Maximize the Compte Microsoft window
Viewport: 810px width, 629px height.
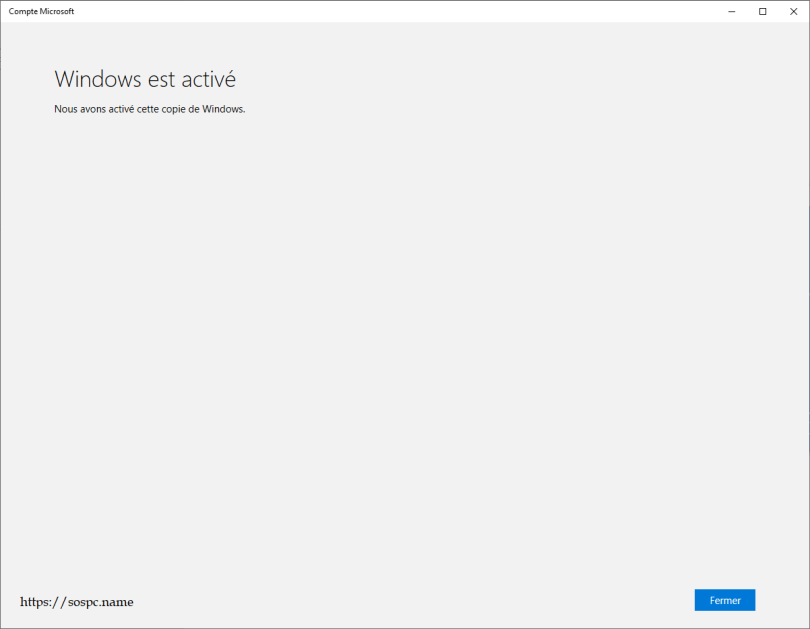tap(762, 11)
